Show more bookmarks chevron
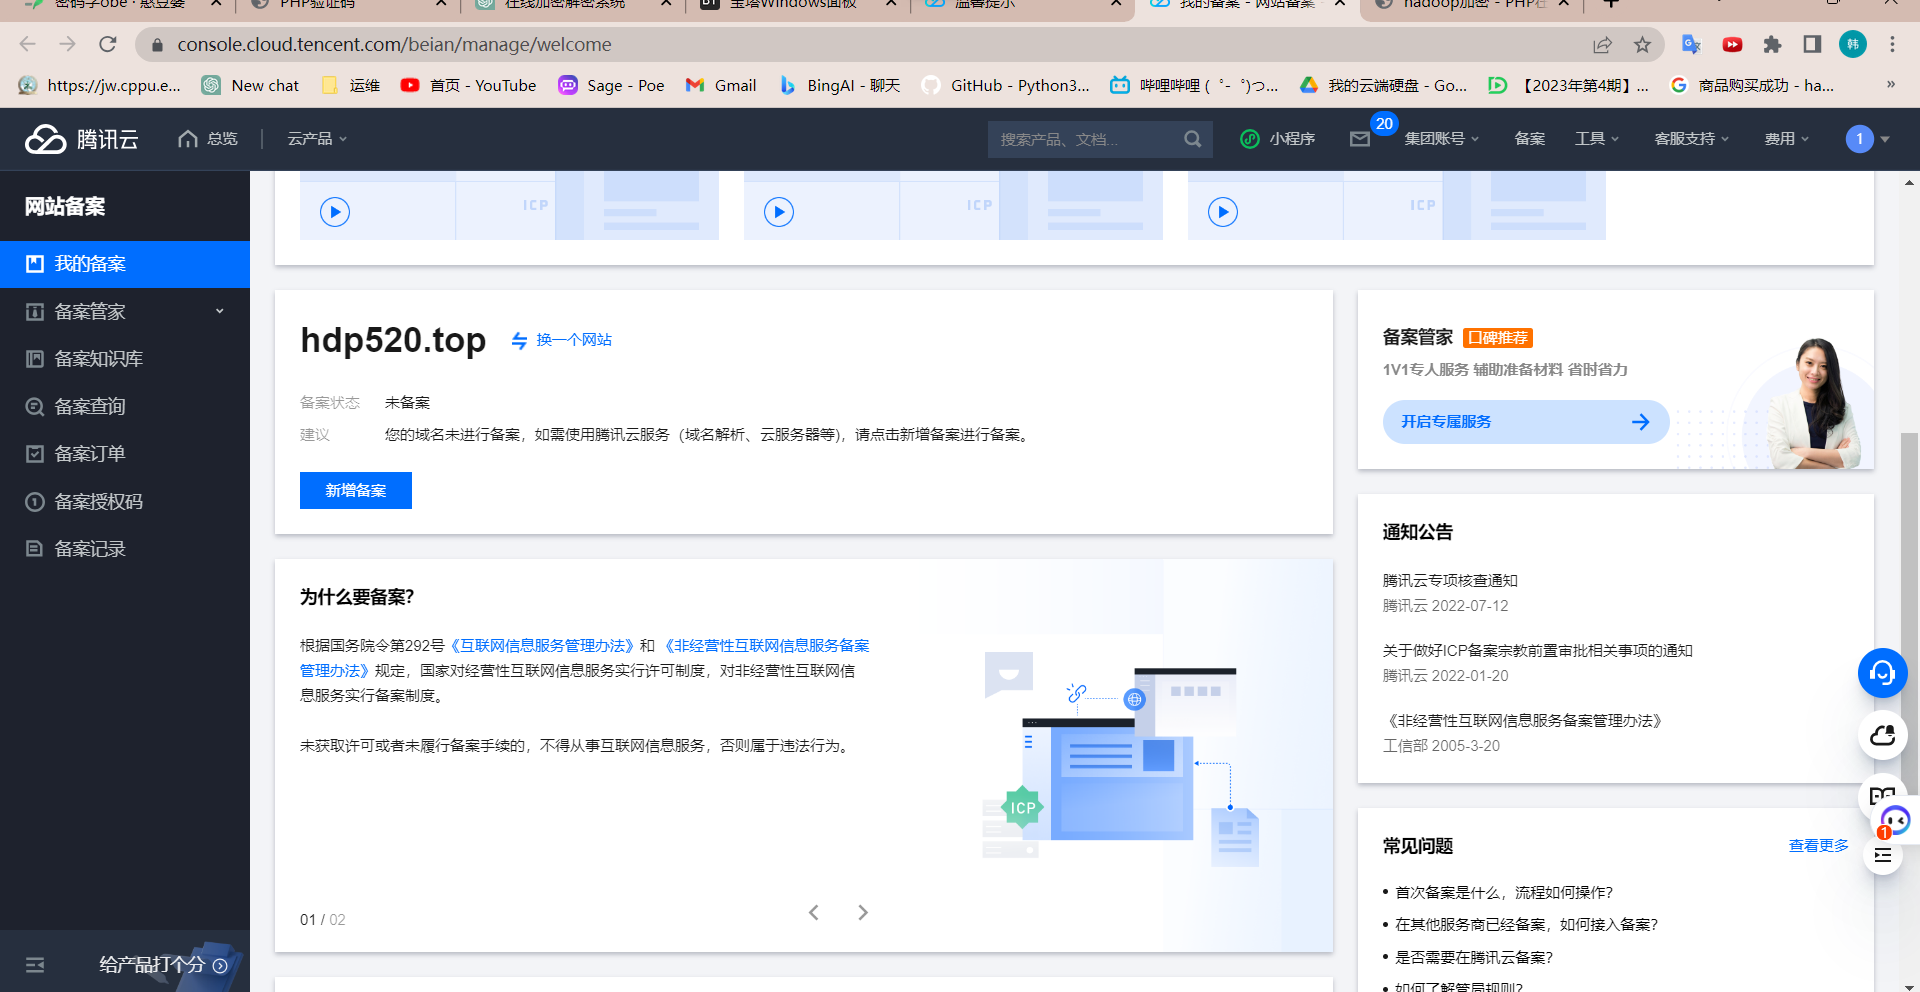1920x992 pixels. 1891,85
